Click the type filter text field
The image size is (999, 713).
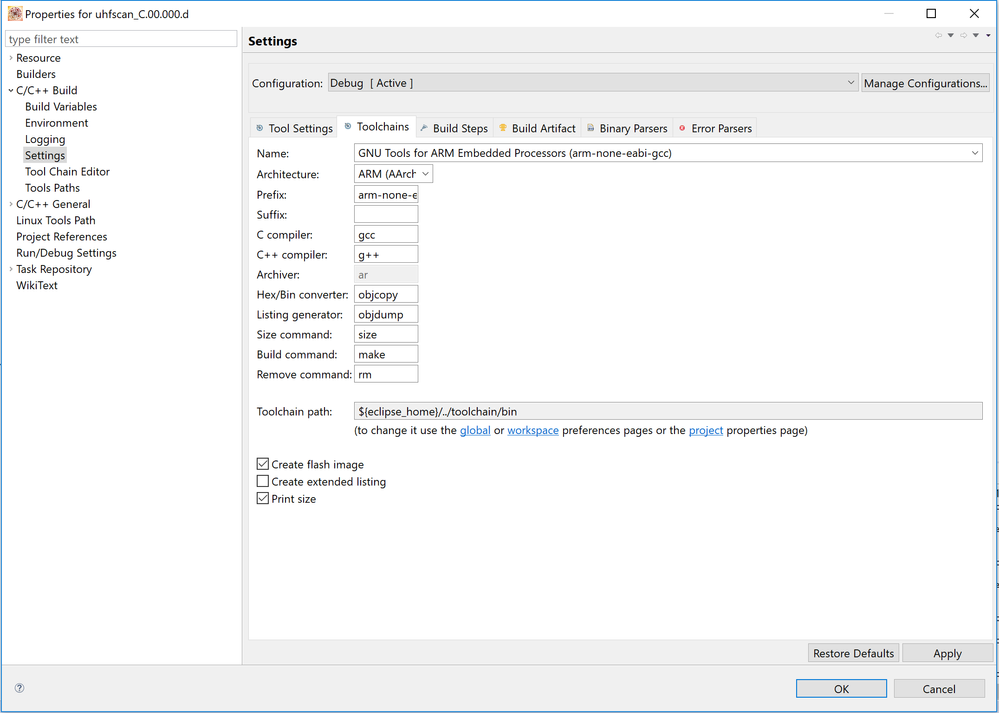tap(121, 39)
